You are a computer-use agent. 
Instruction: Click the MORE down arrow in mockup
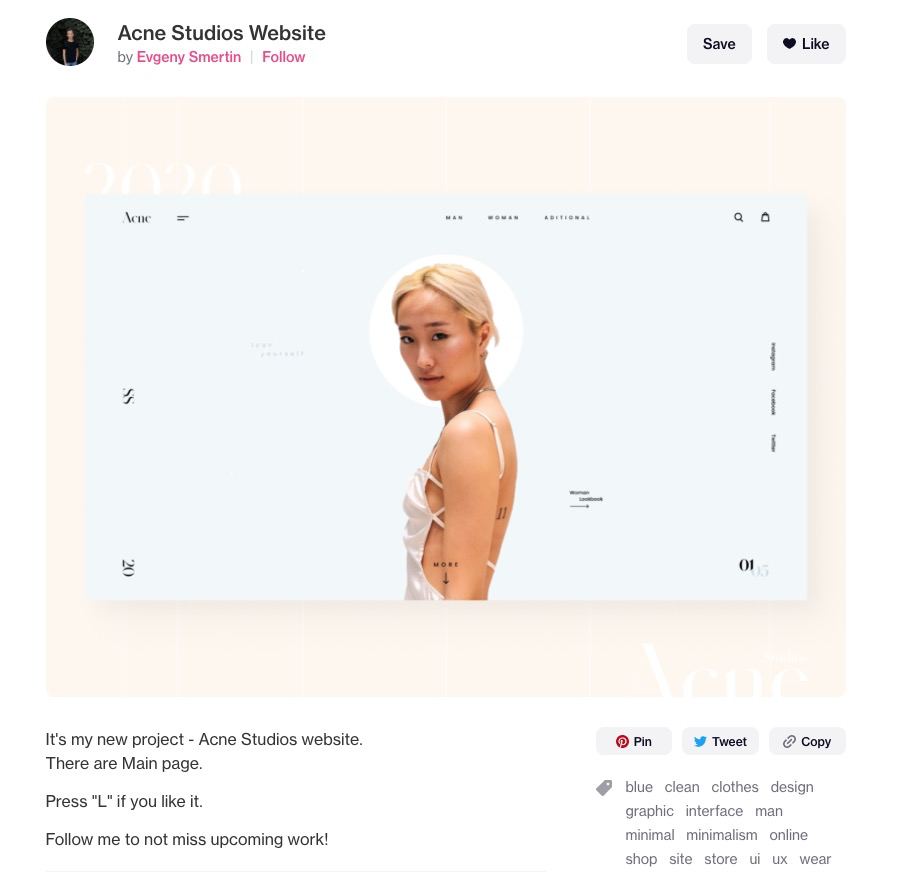(x=446, y=573)
